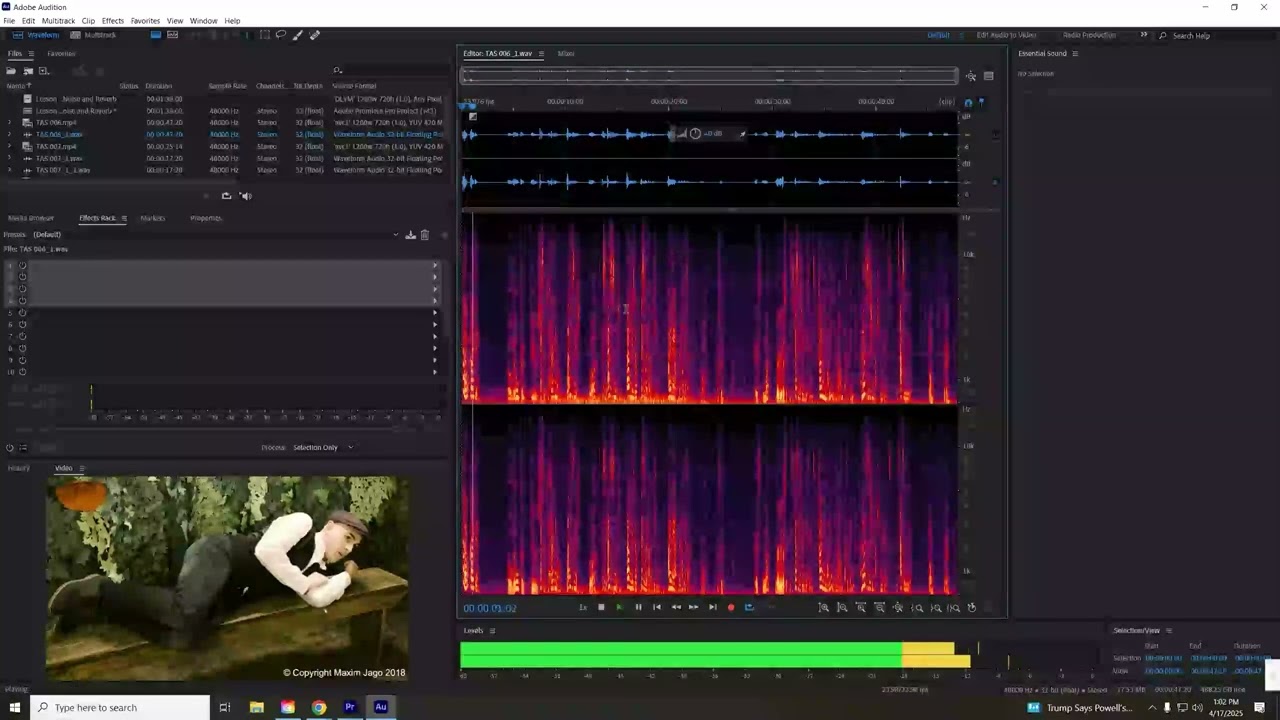Image resolution: width=1280 pixels, height=720 pixels.
Task: Expand the TAS 006.mp4 file entry
Action: [x=10, y=123]
